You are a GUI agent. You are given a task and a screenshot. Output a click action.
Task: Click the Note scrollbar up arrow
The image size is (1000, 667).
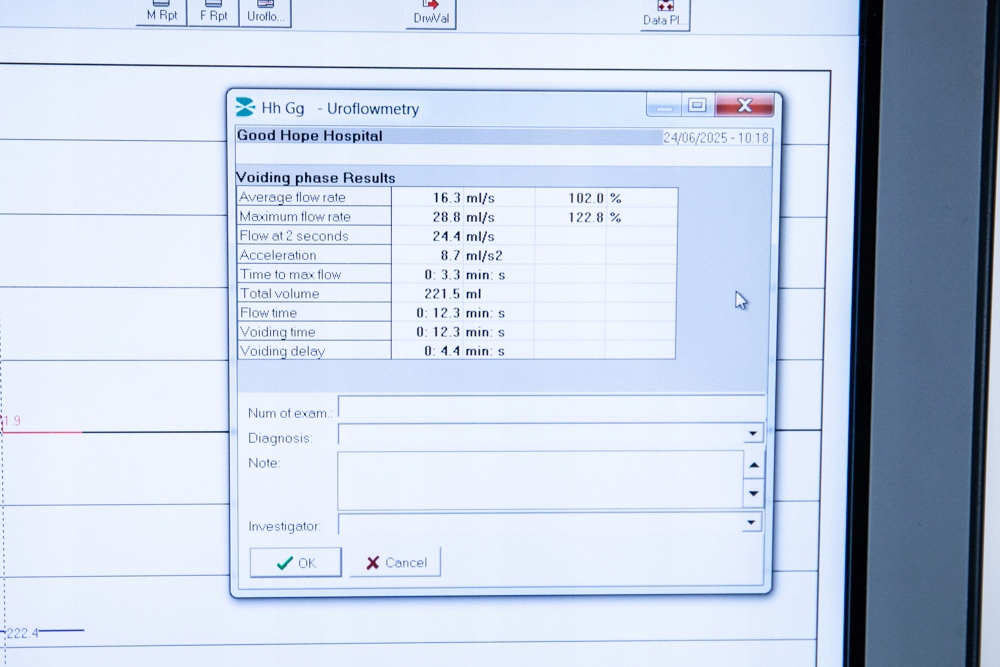(754, 465)
